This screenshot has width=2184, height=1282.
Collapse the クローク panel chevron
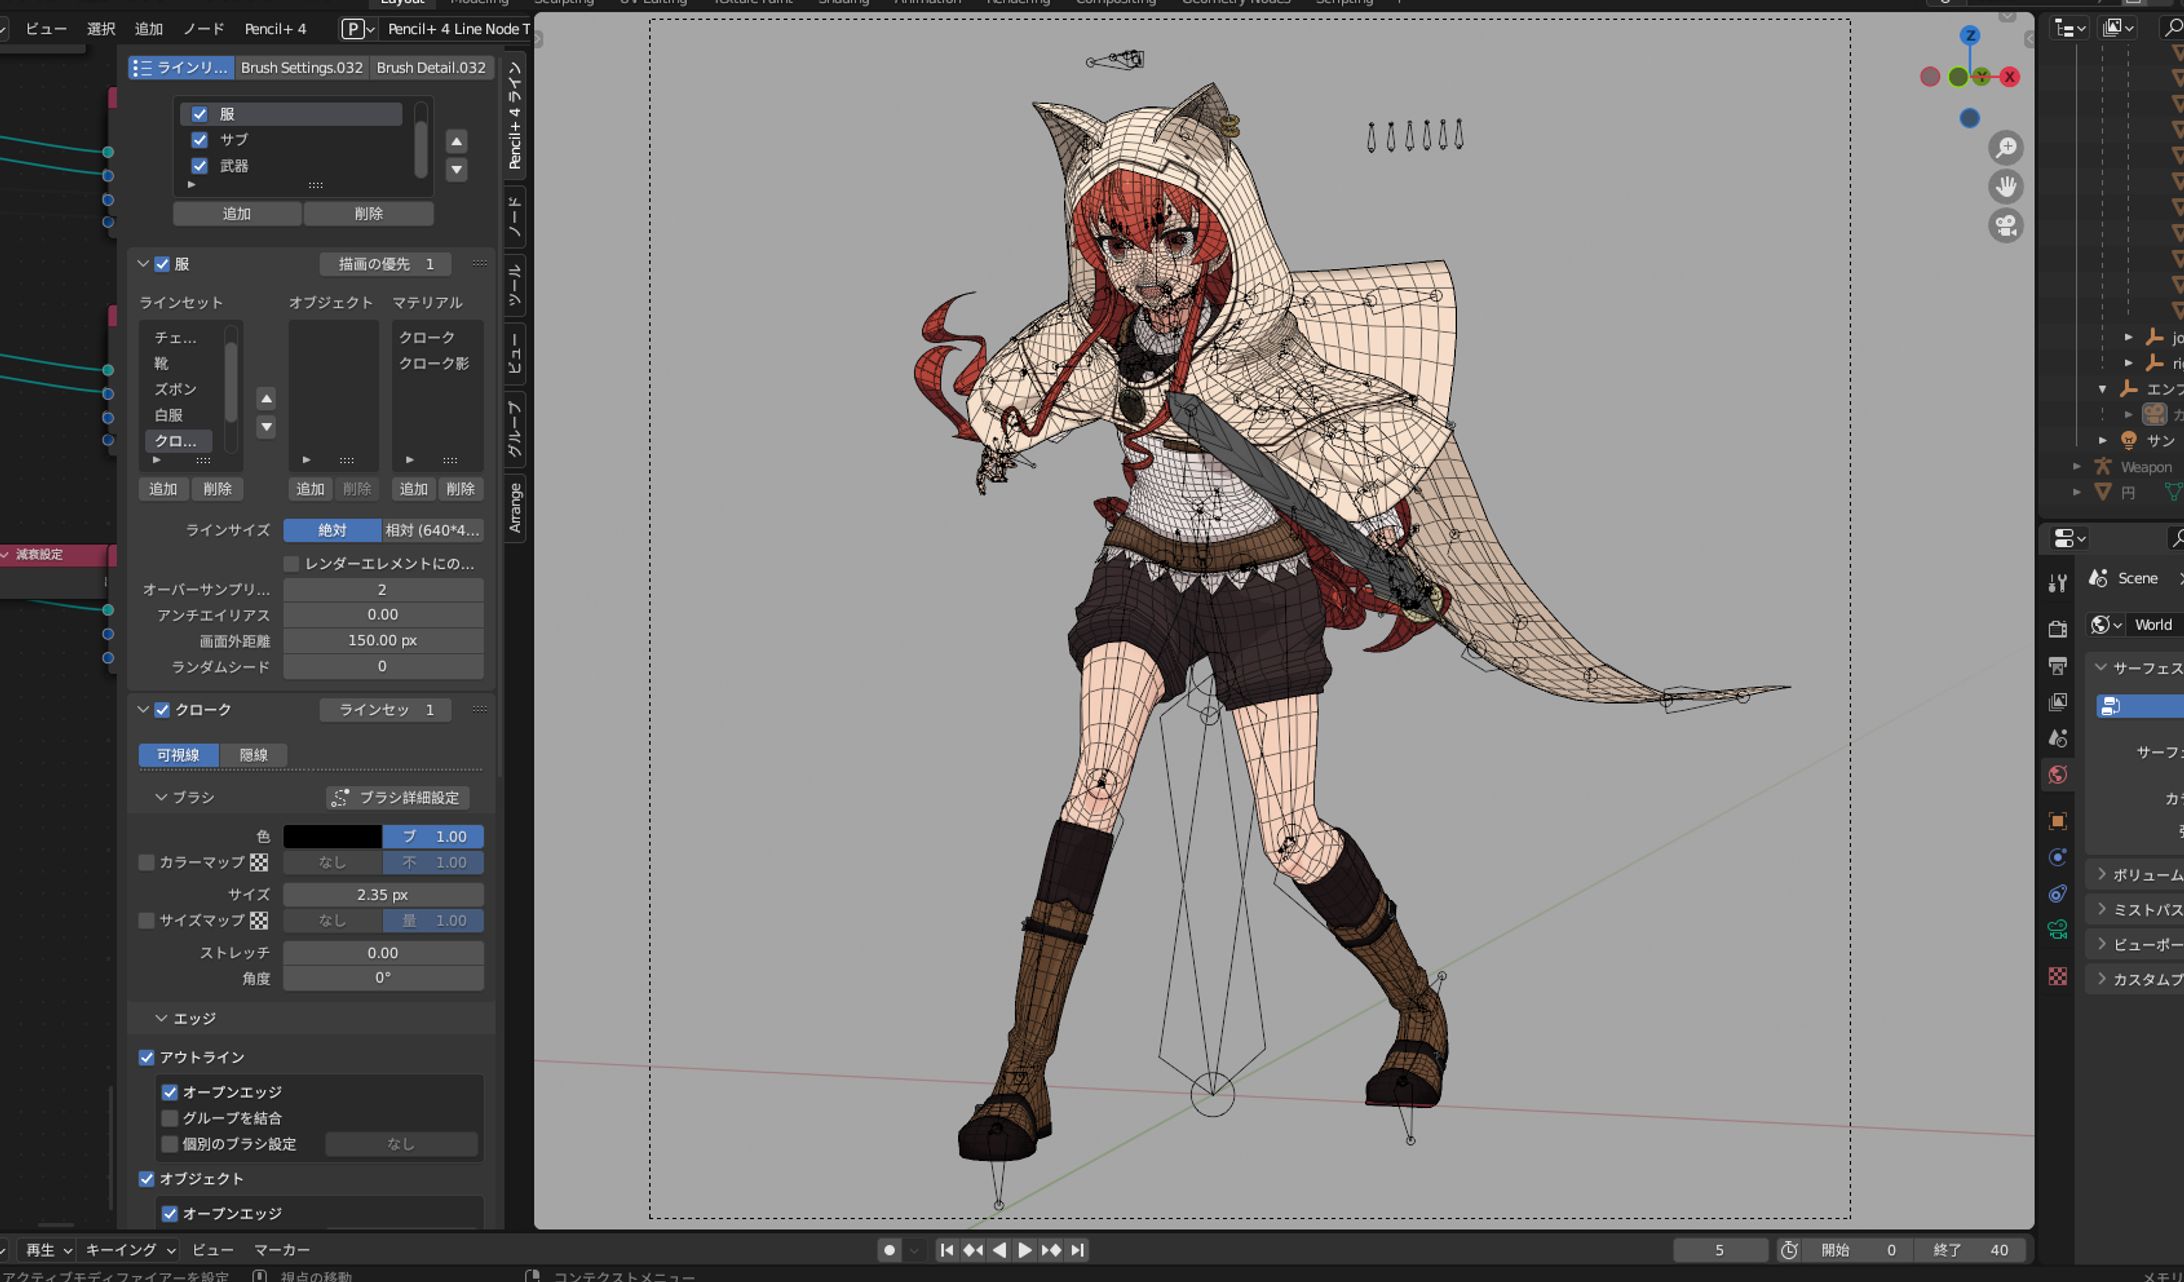pyautogui.click(x=143, y=710)
